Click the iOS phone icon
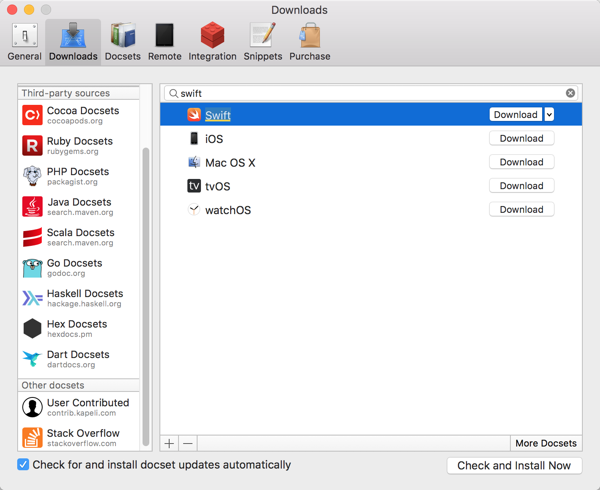600x490 pixels. [194, 138]
